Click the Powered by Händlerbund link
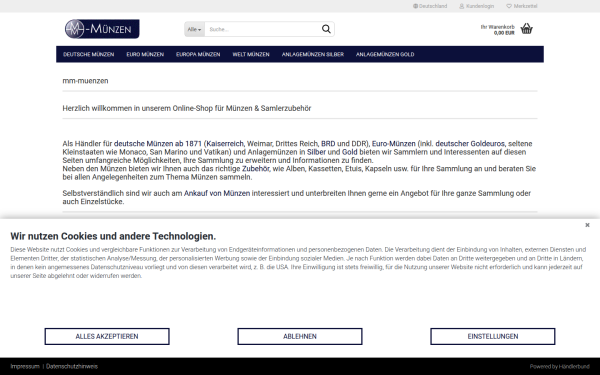This screenshot has height=375, width=600. pos(559,366)
